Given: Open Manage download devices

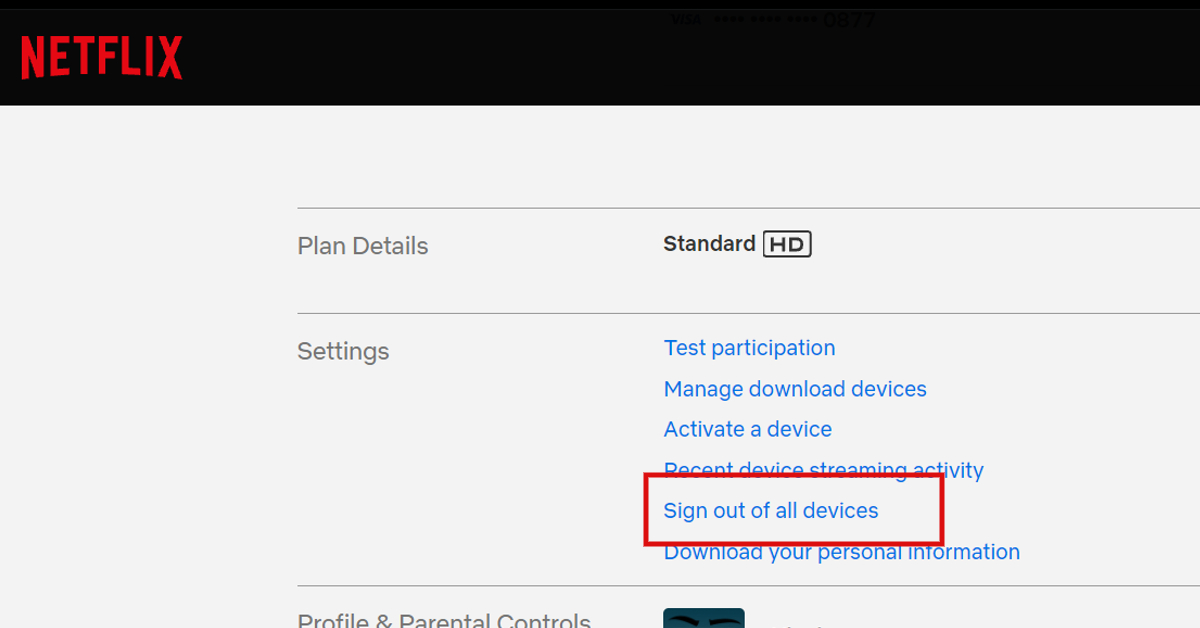Looking at the screenshot, I should pos(795,389).
